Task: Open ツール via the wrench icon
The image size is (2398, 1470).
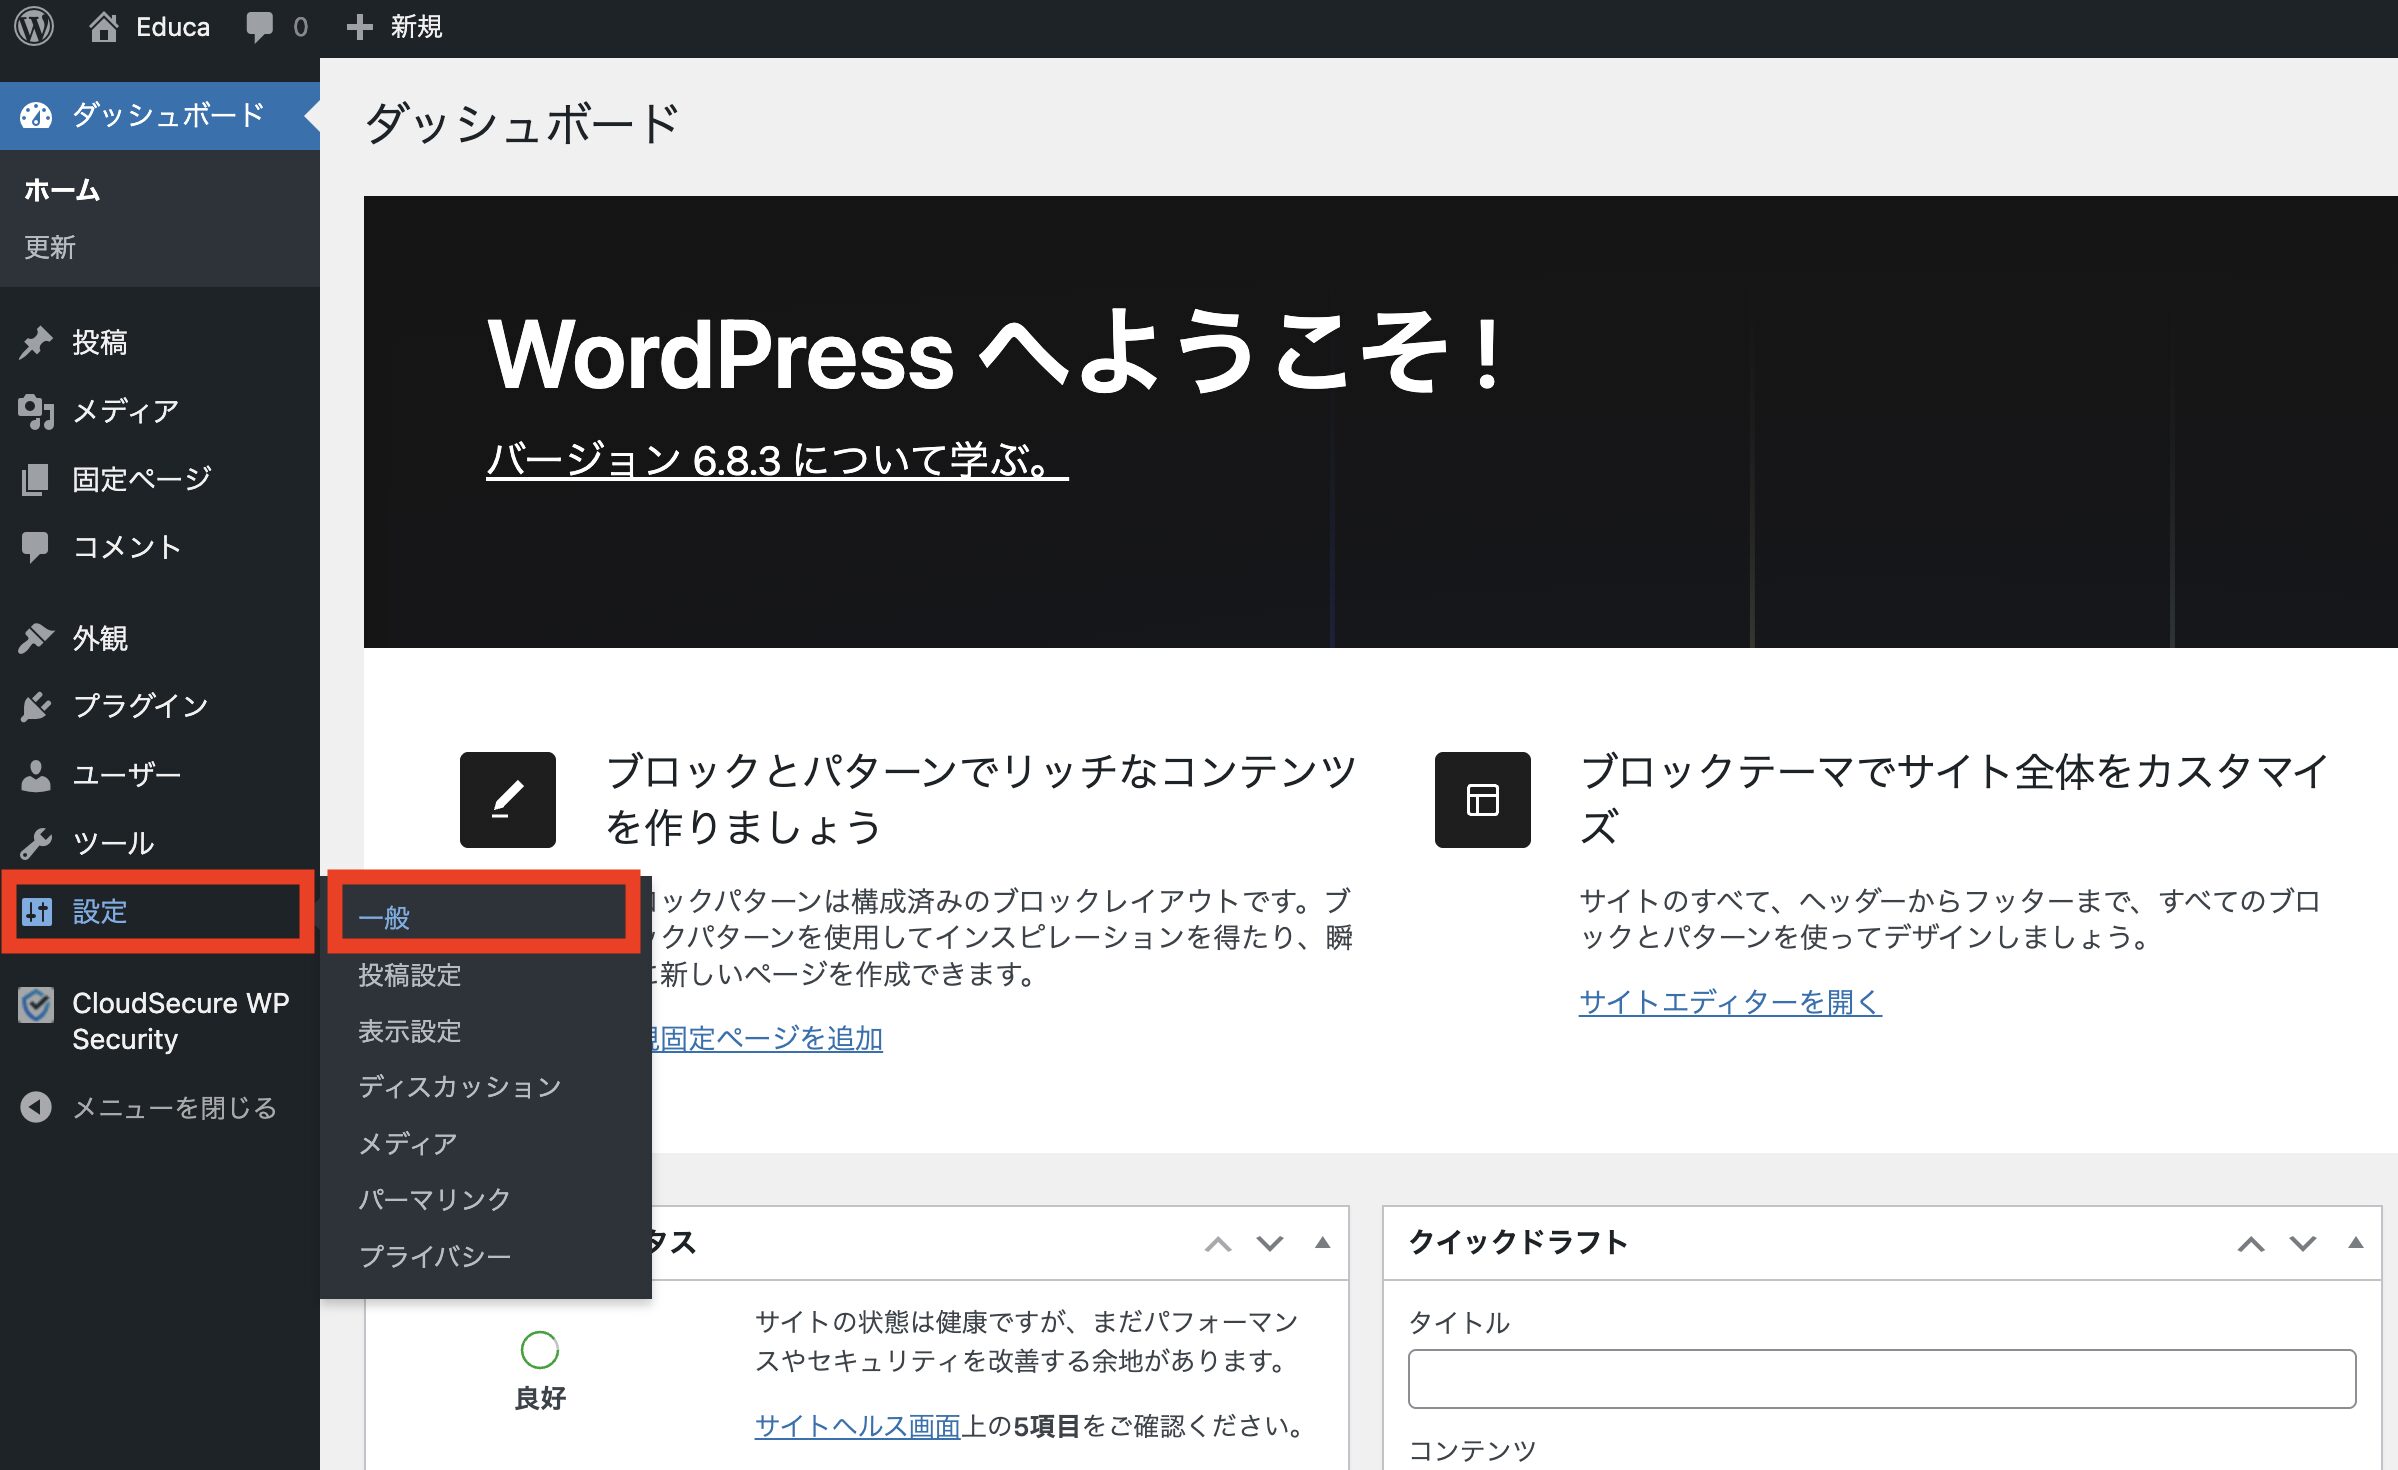Action: tap(36, 843)
